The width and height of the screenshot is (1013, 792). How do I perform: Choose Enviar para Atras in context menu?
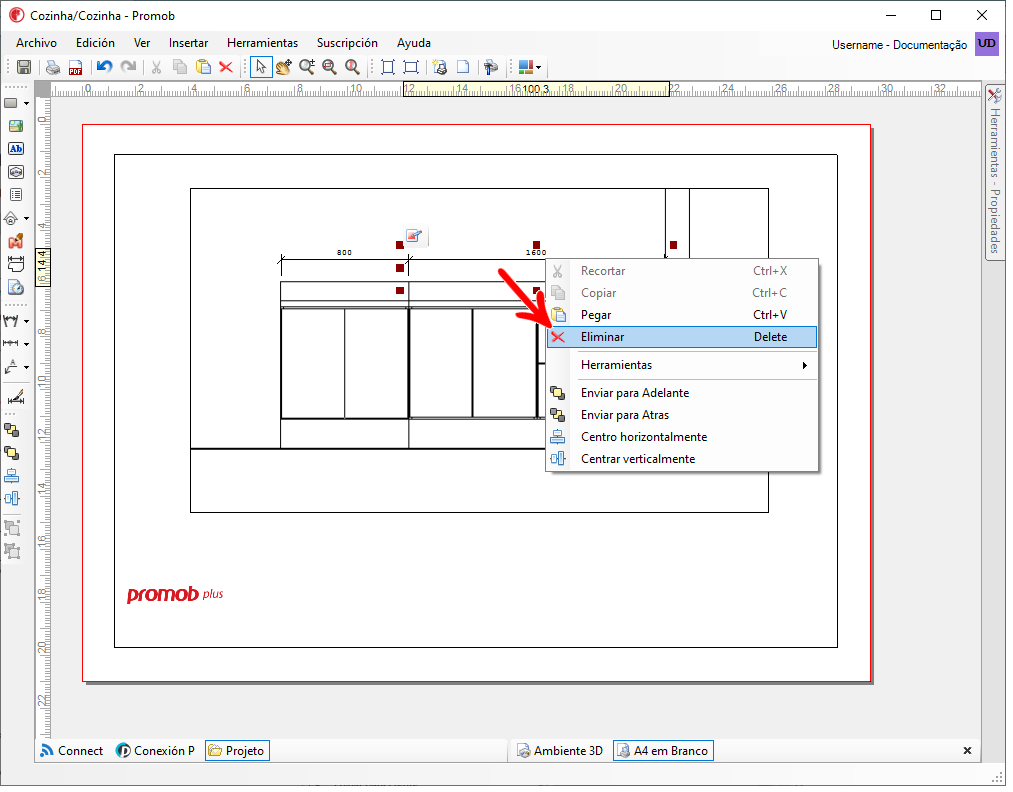(682, 415)
